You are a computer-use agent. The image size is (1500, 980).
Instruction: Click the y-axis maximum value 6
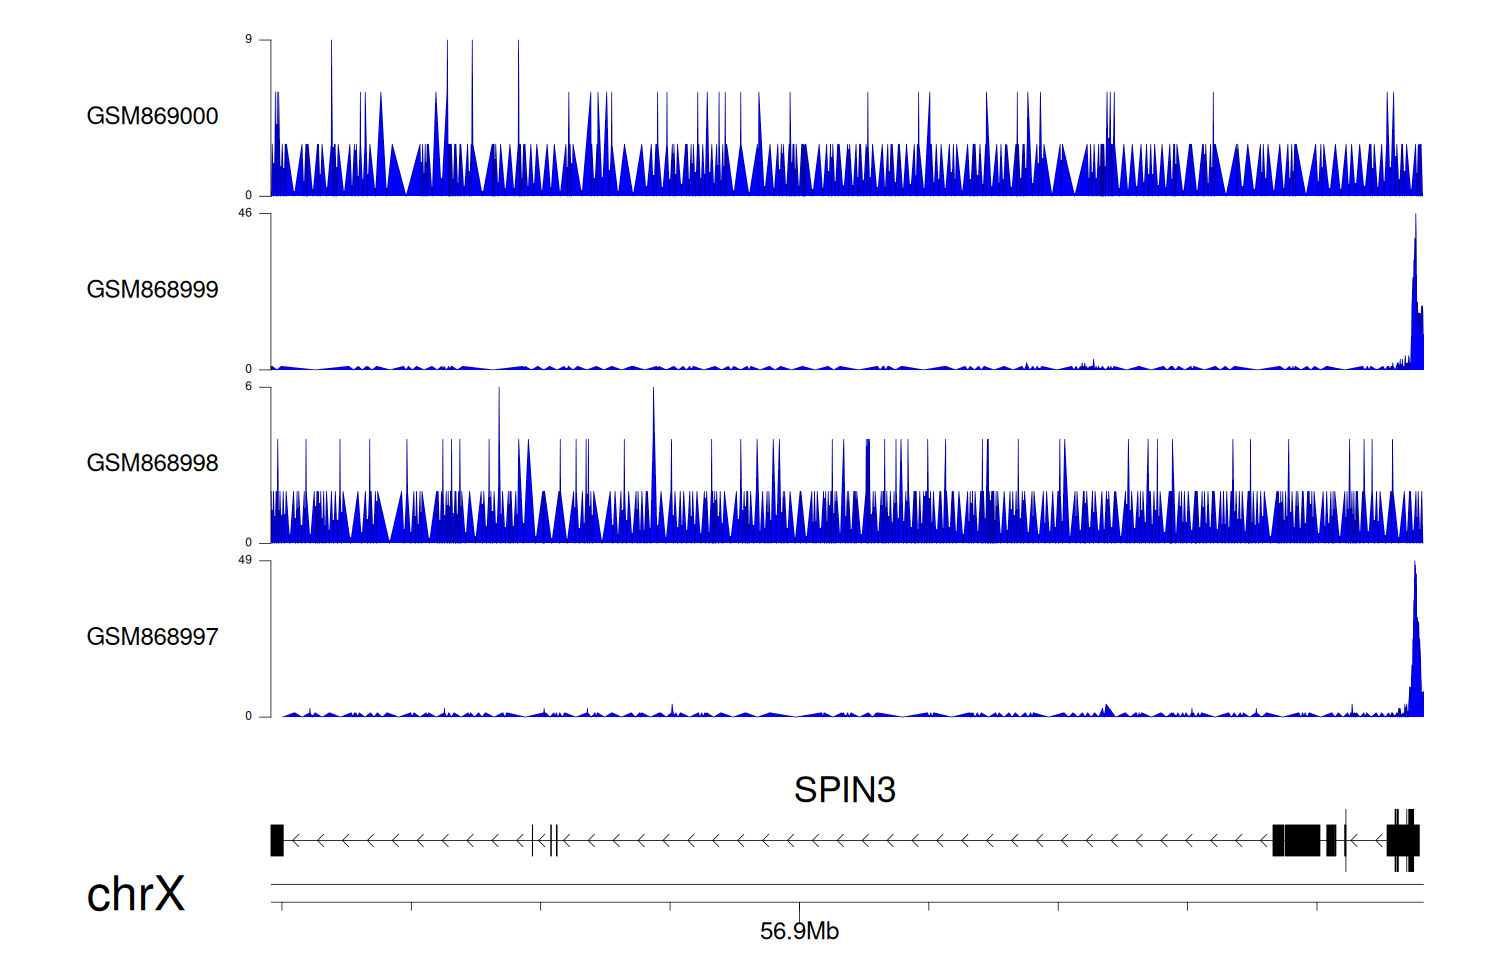(x=248, y=387)
